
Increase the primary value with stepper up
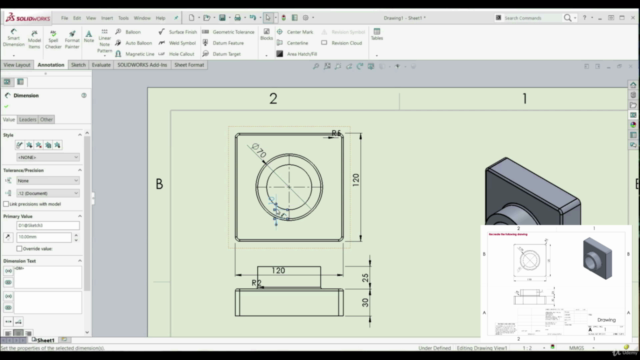76,235
